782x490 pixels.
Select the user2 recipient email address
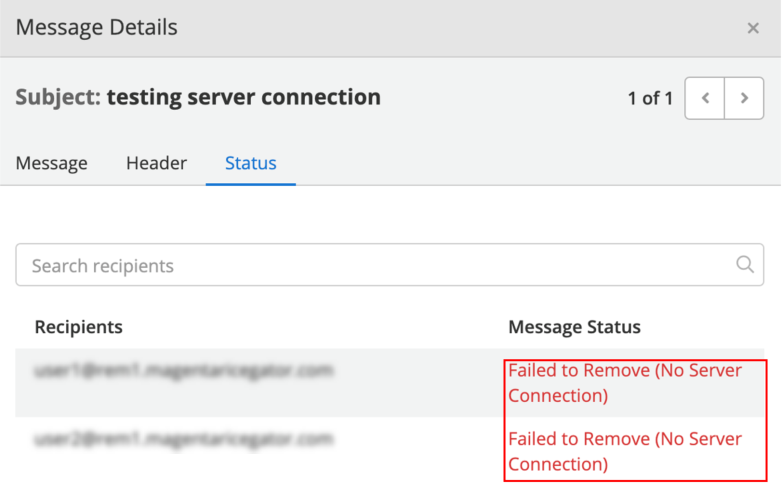[183, 439]
